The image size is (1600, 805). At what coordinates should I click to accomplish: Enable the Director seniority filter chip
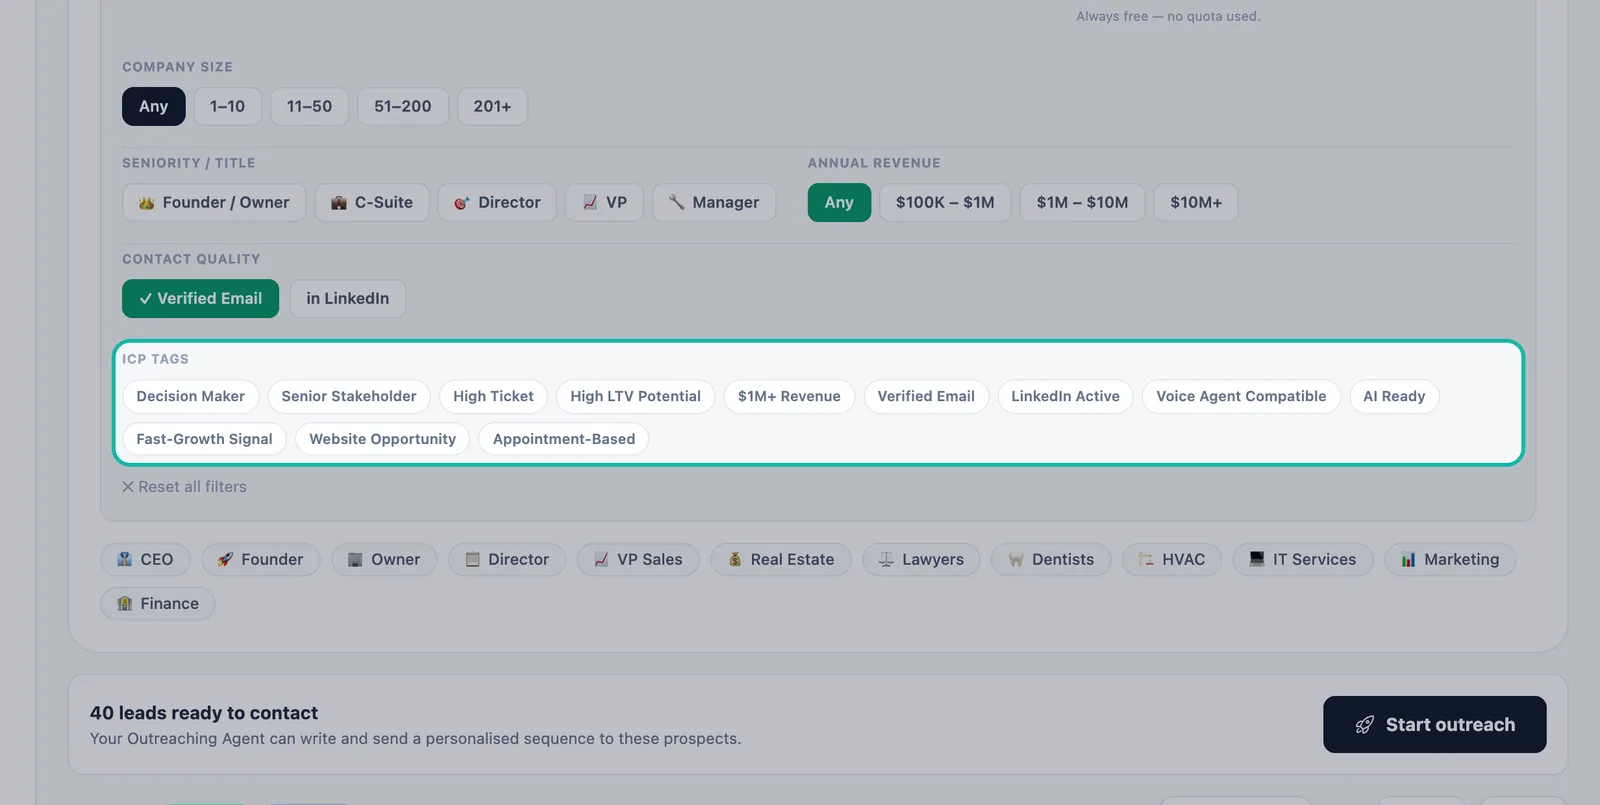(497, 202)
